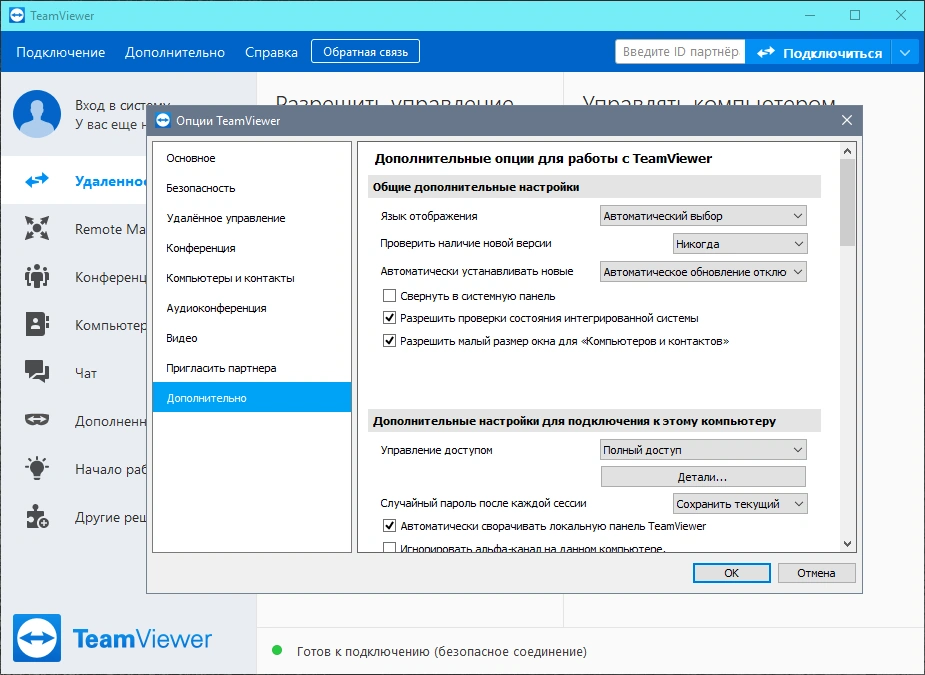This screenshot has height=675, width=925.
Task: Click the Отмена button
Action: point(816,573)
